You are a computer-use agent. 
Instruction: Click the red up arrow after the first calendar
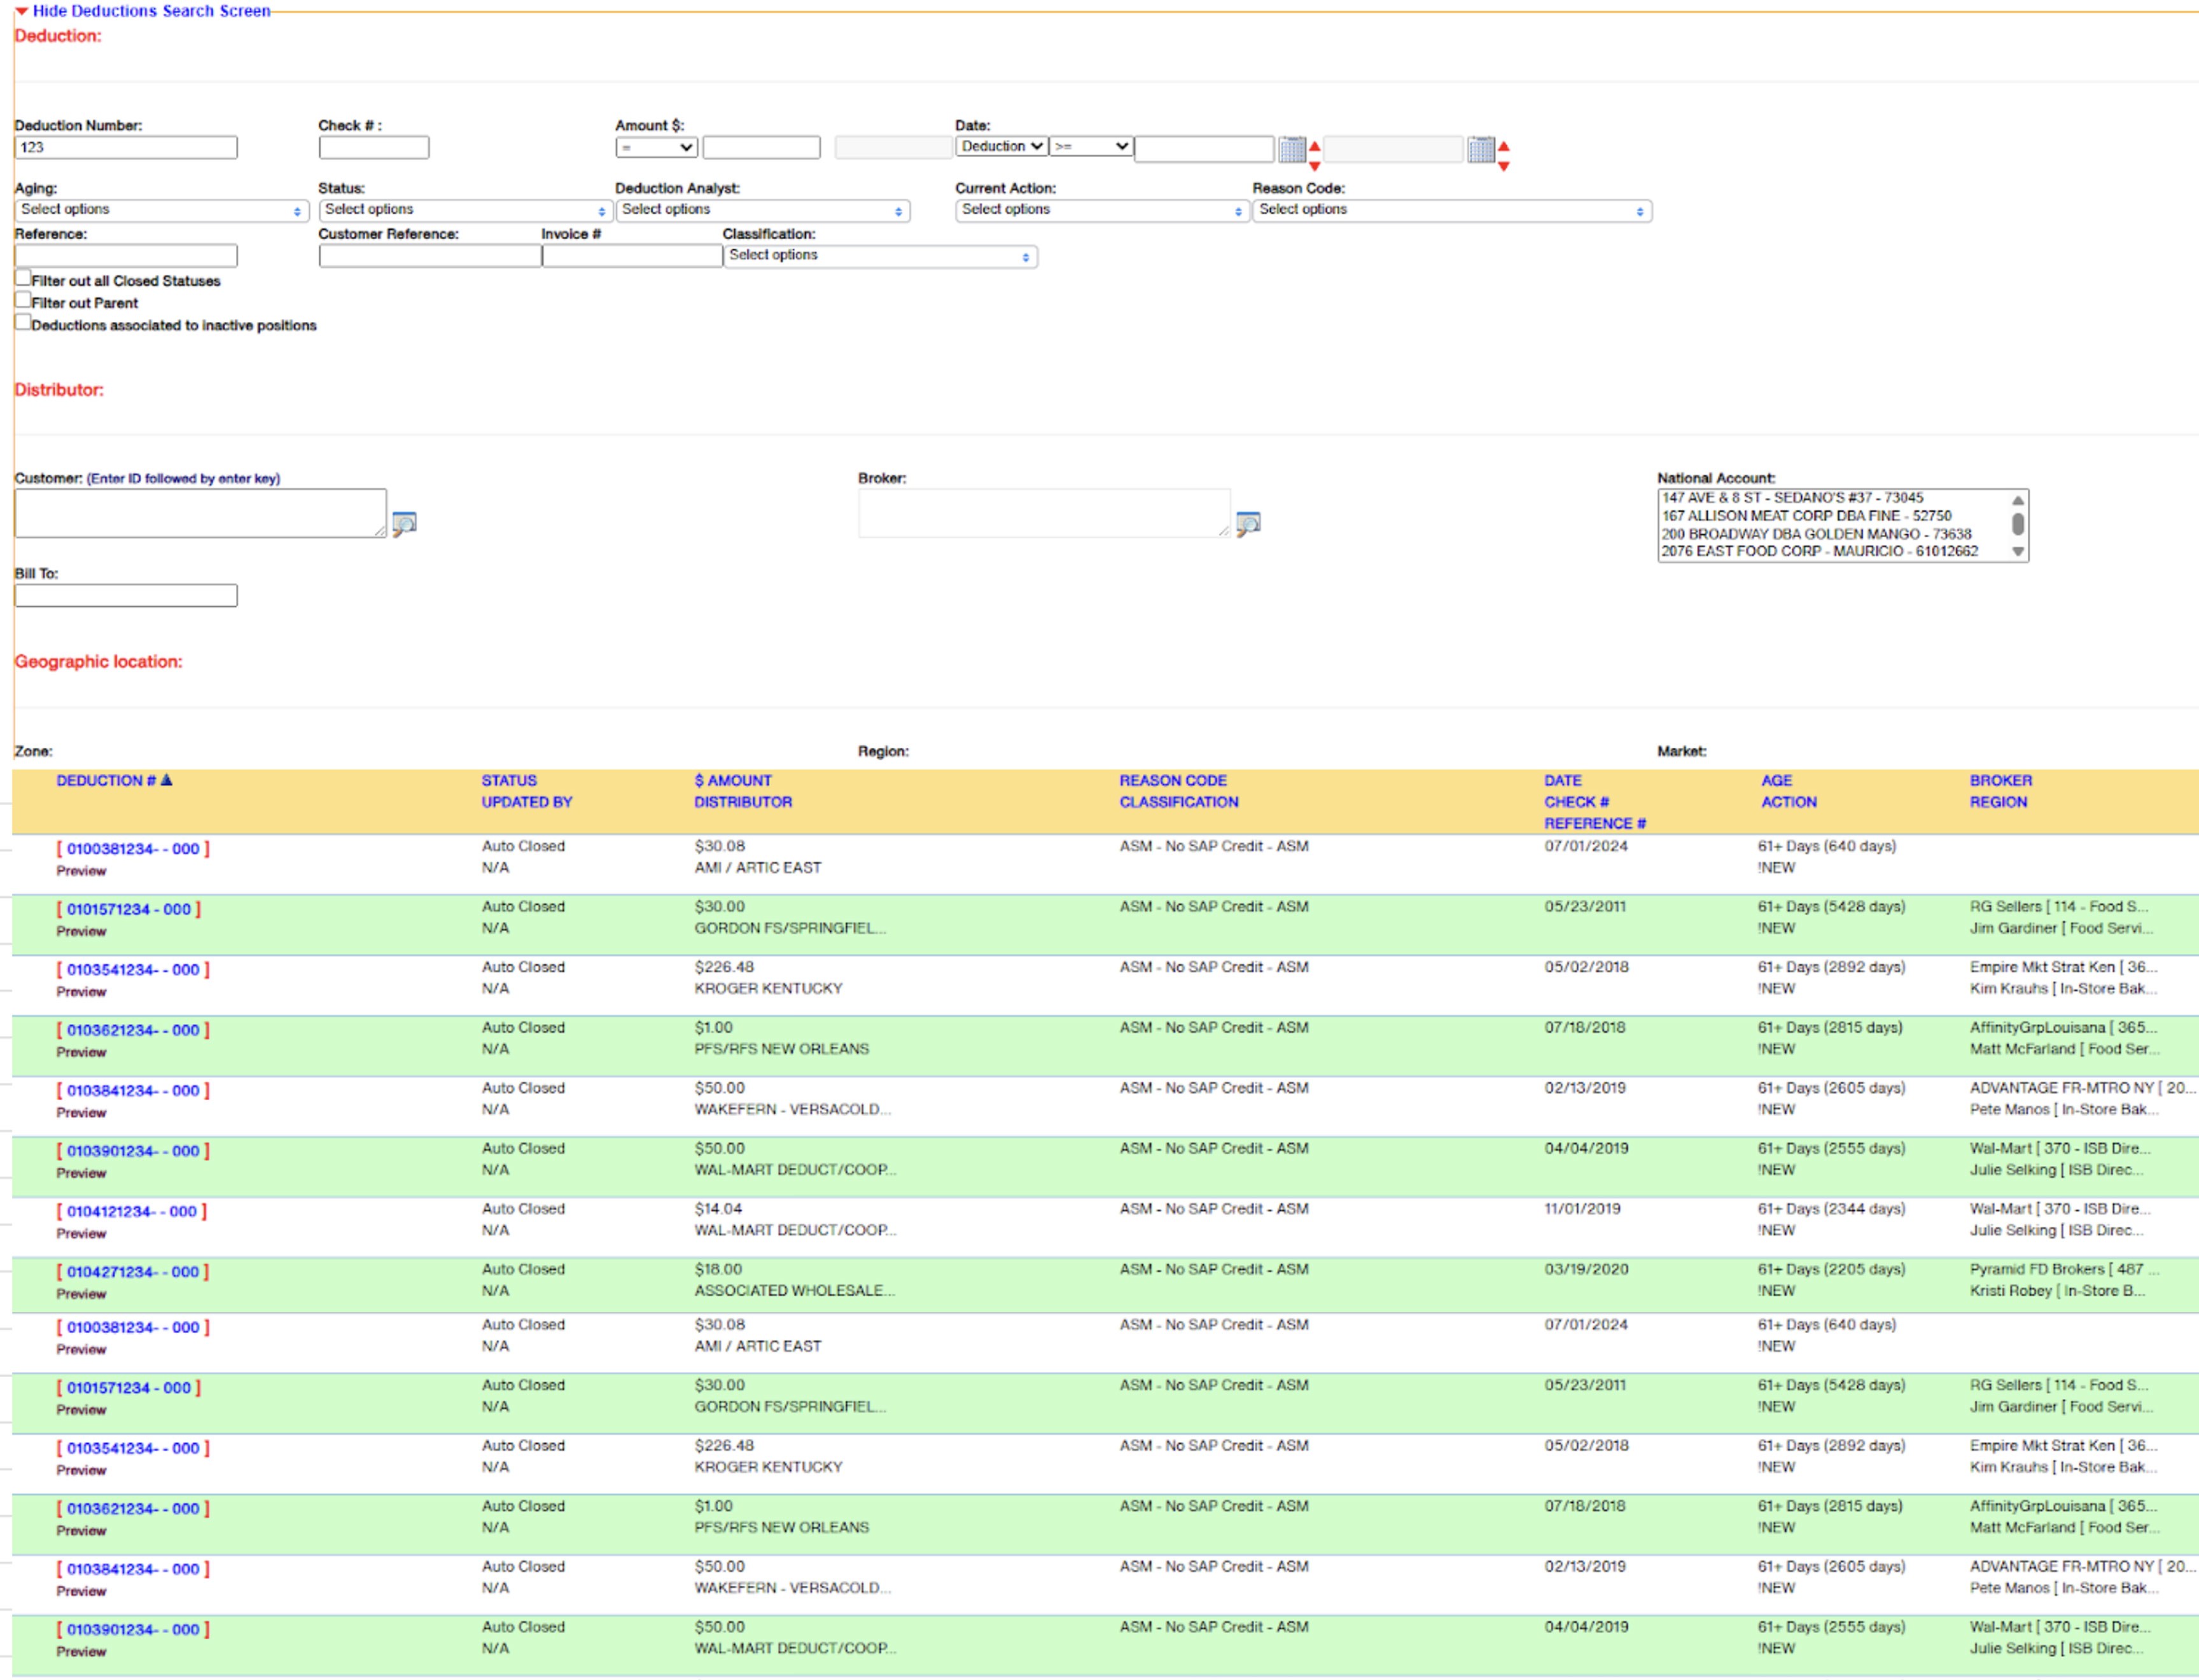[x=1314, y=146]
